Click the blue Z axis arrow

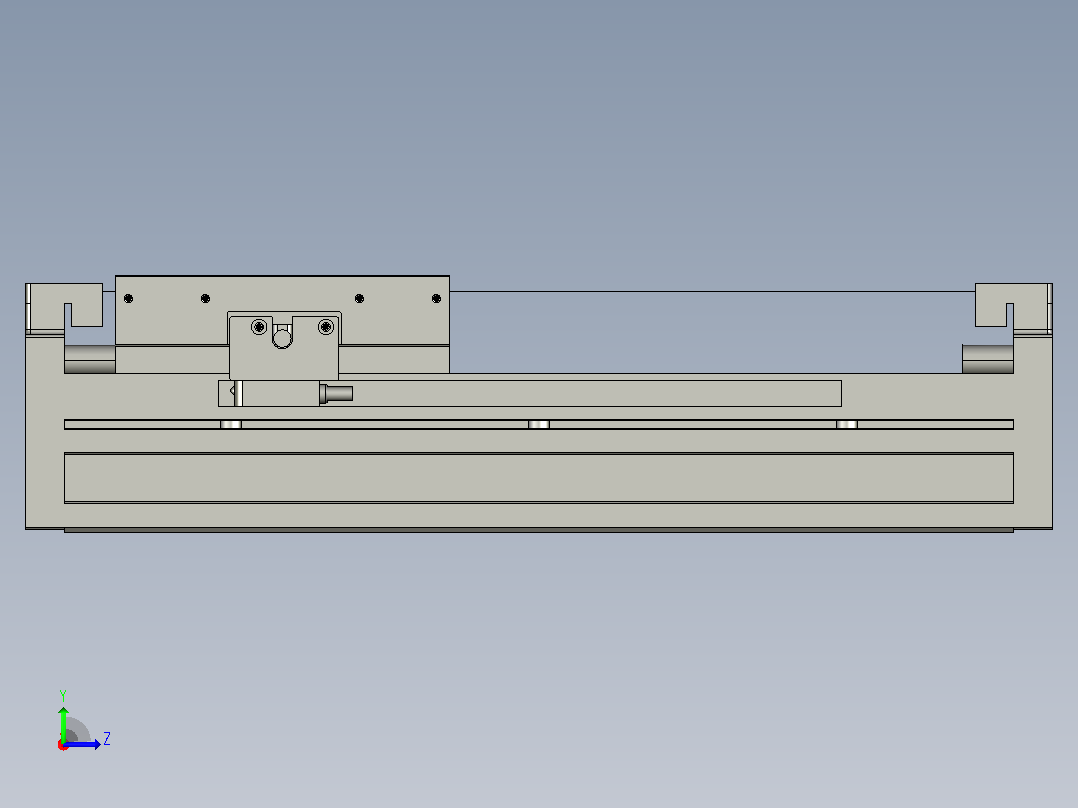(x=82, y=744)
